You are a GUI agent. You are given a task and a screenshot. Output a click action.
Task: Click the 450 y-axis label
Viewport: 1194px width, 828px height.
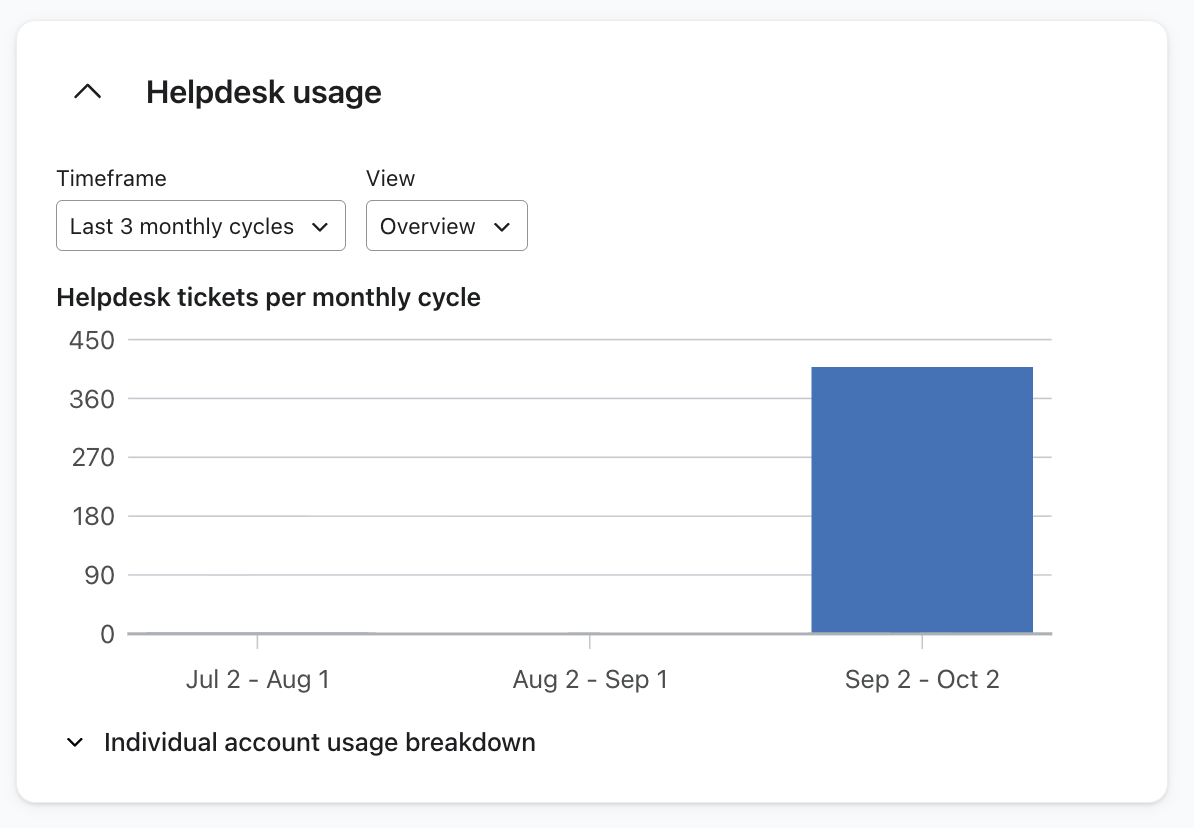click(x=92, y=340)
